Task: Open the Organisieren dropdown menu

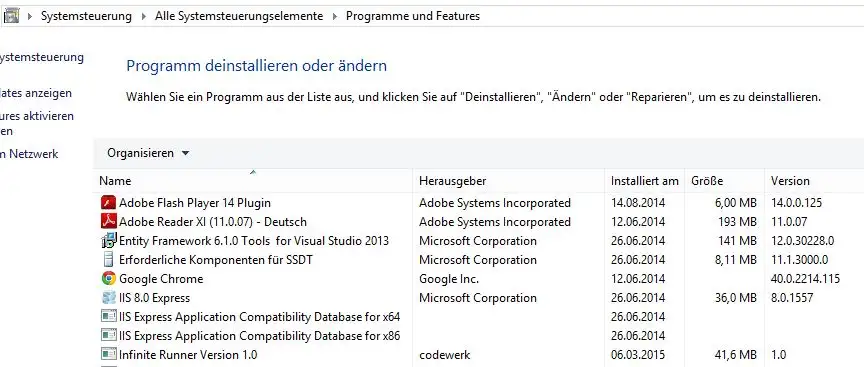Action: coord(148,153)
